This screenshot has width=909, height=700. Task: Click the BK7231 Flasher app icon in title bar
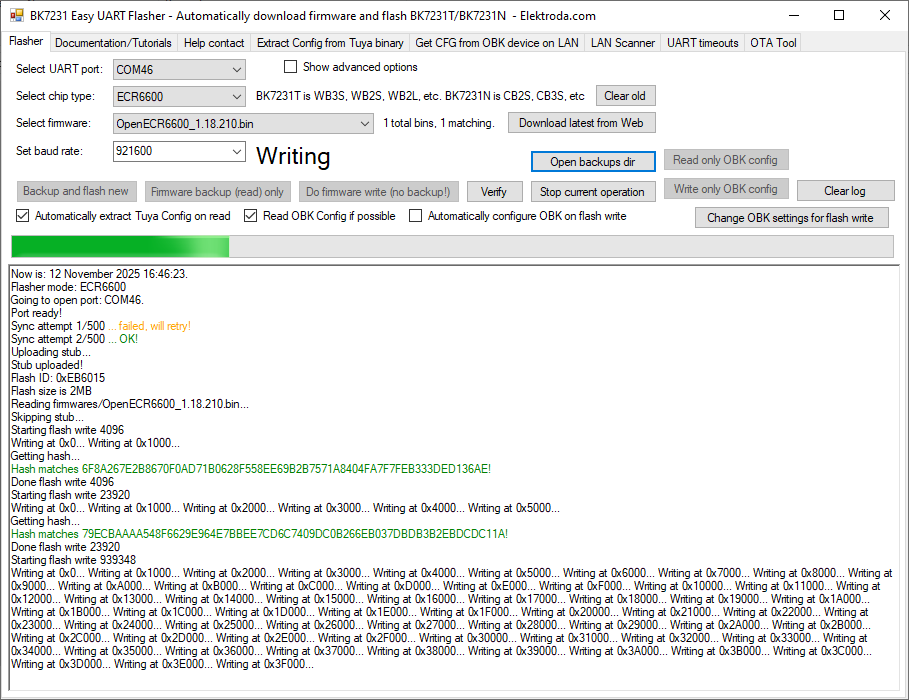(17, 16)
